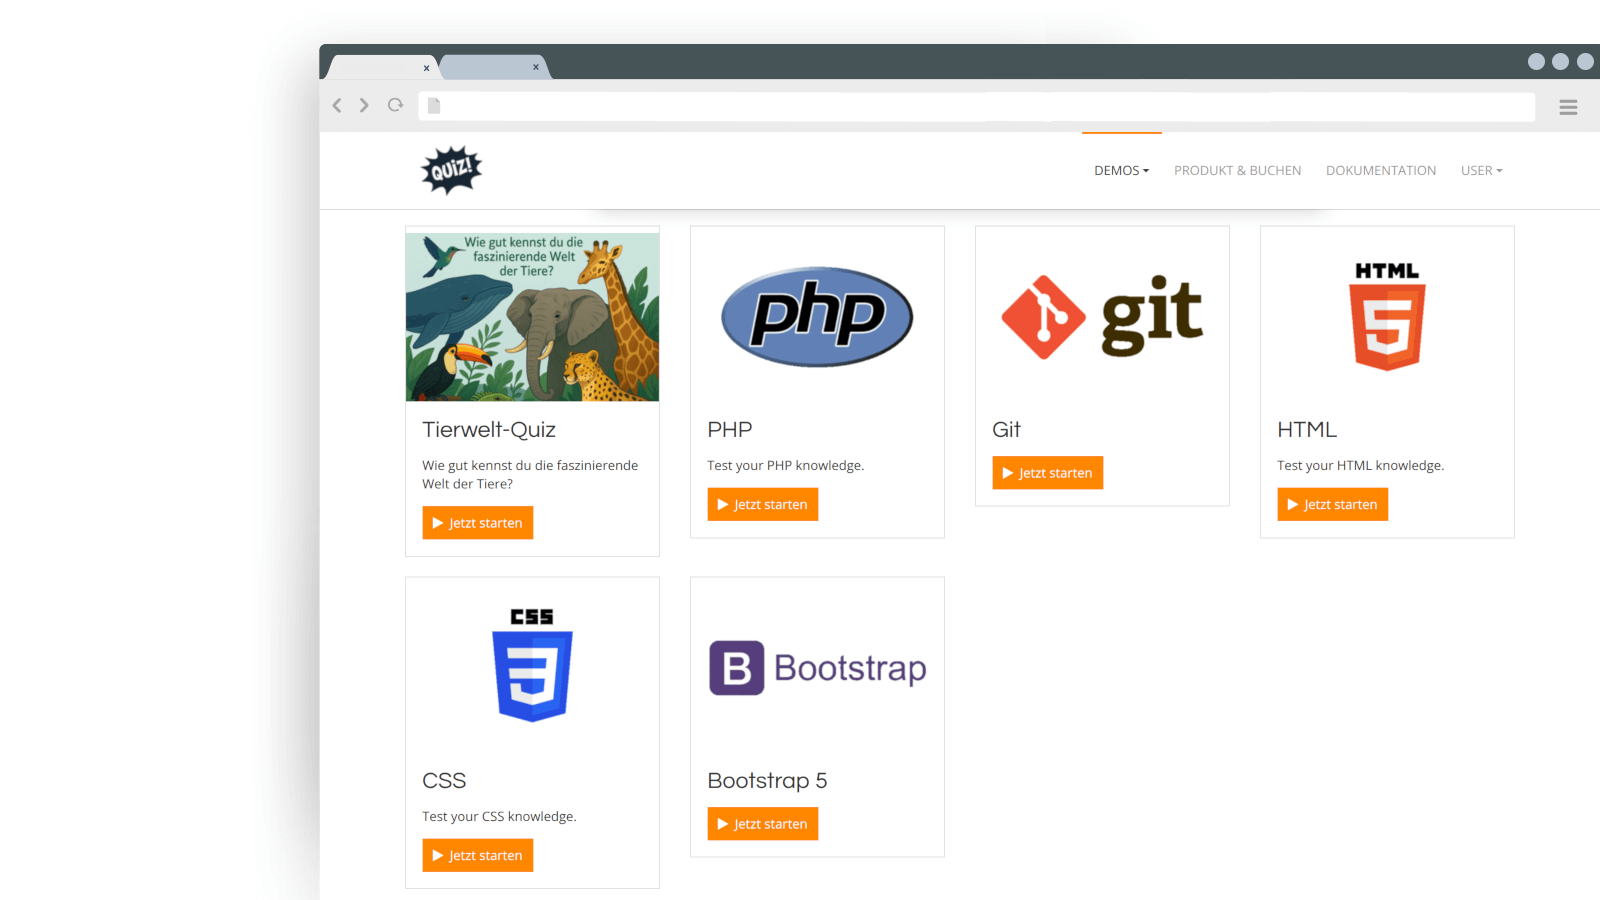This screenshot has width=1600, height=900.
Task: Go back with the browser back arrow
Action: (337, 105)
